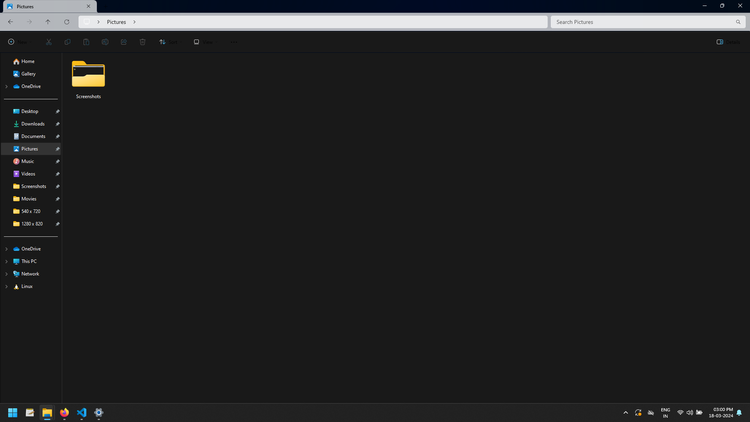750x422 pixels.
Task: Toggle the Details pane button
Action: click(x=728, y=42)
